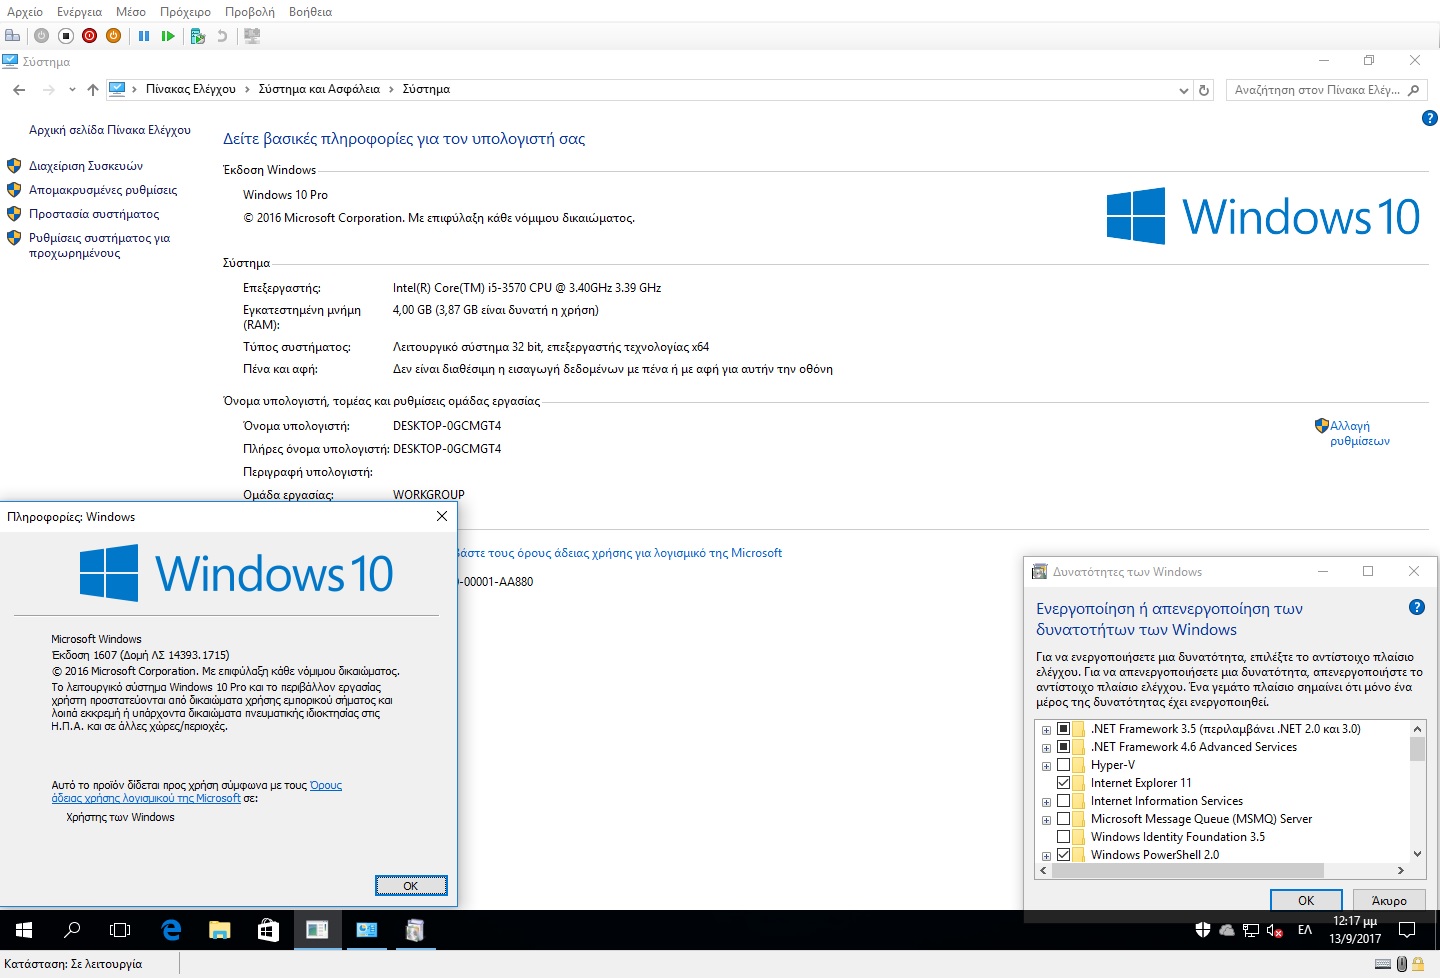The width and height of the screenshot is (1440, 978).
Task: Open taskbar search
Action: coord(72,930)
